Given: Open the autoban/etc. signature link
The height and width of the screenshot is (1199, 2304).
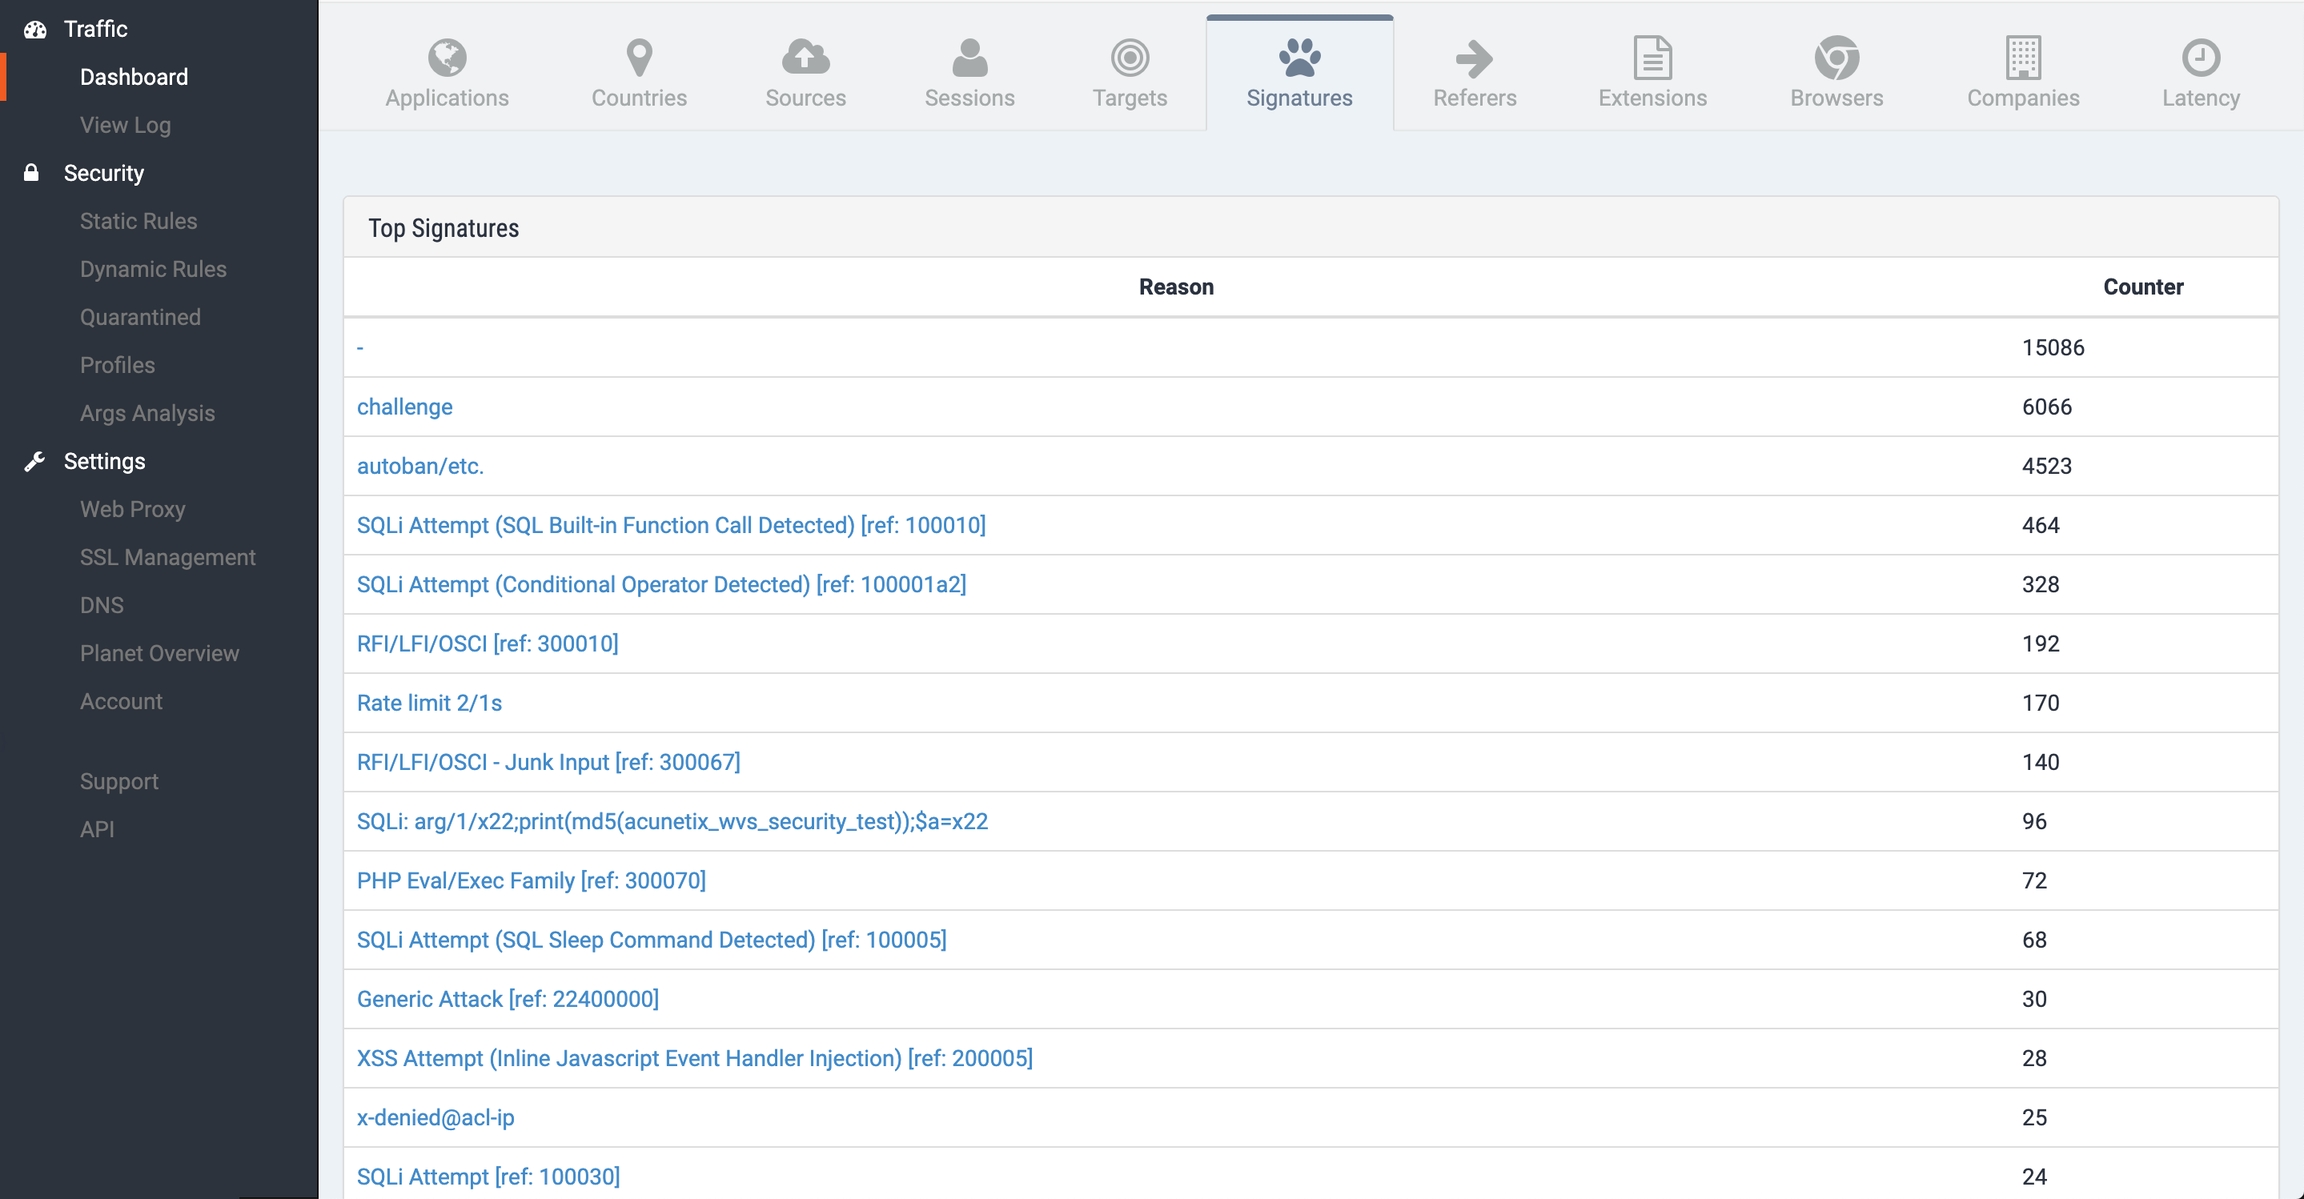Looking at the screenshot, I should click(420, 466).
